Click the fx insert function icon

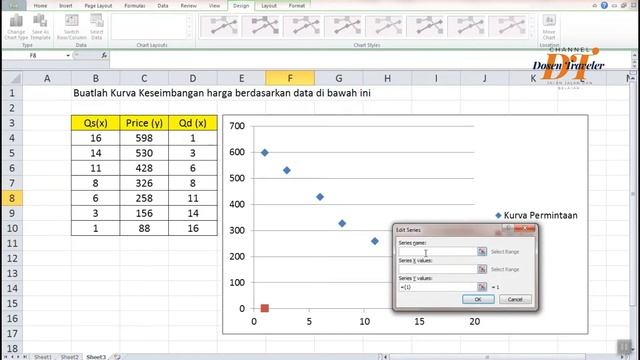tap(104, 55)
